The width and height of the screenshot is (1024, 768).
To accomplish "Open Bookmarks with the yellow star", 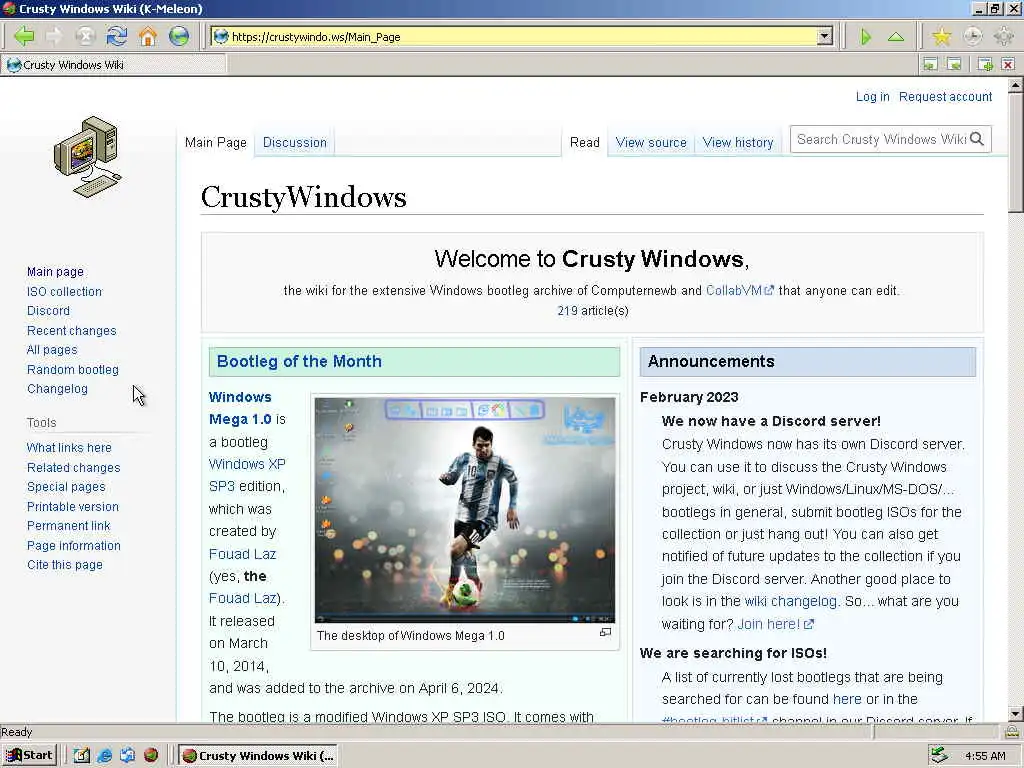I will [941, 37].
